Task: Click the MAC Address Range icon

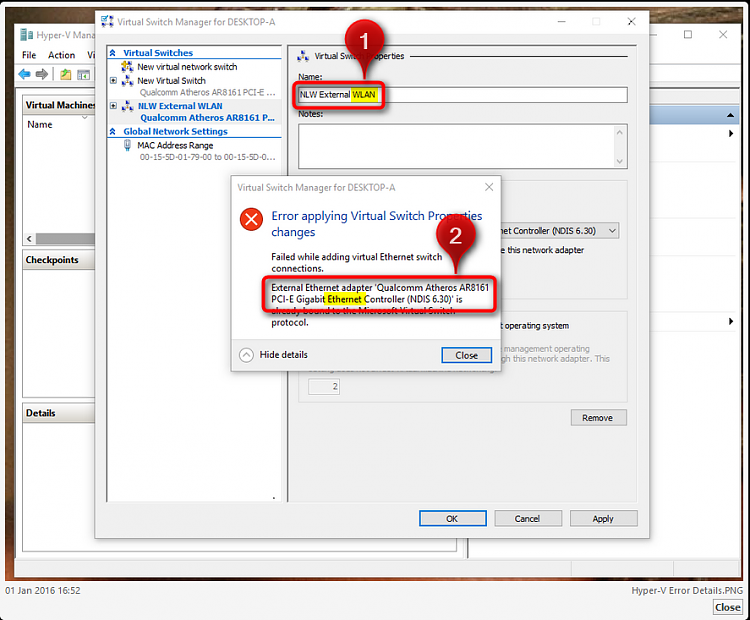Action: click(127, 145)
